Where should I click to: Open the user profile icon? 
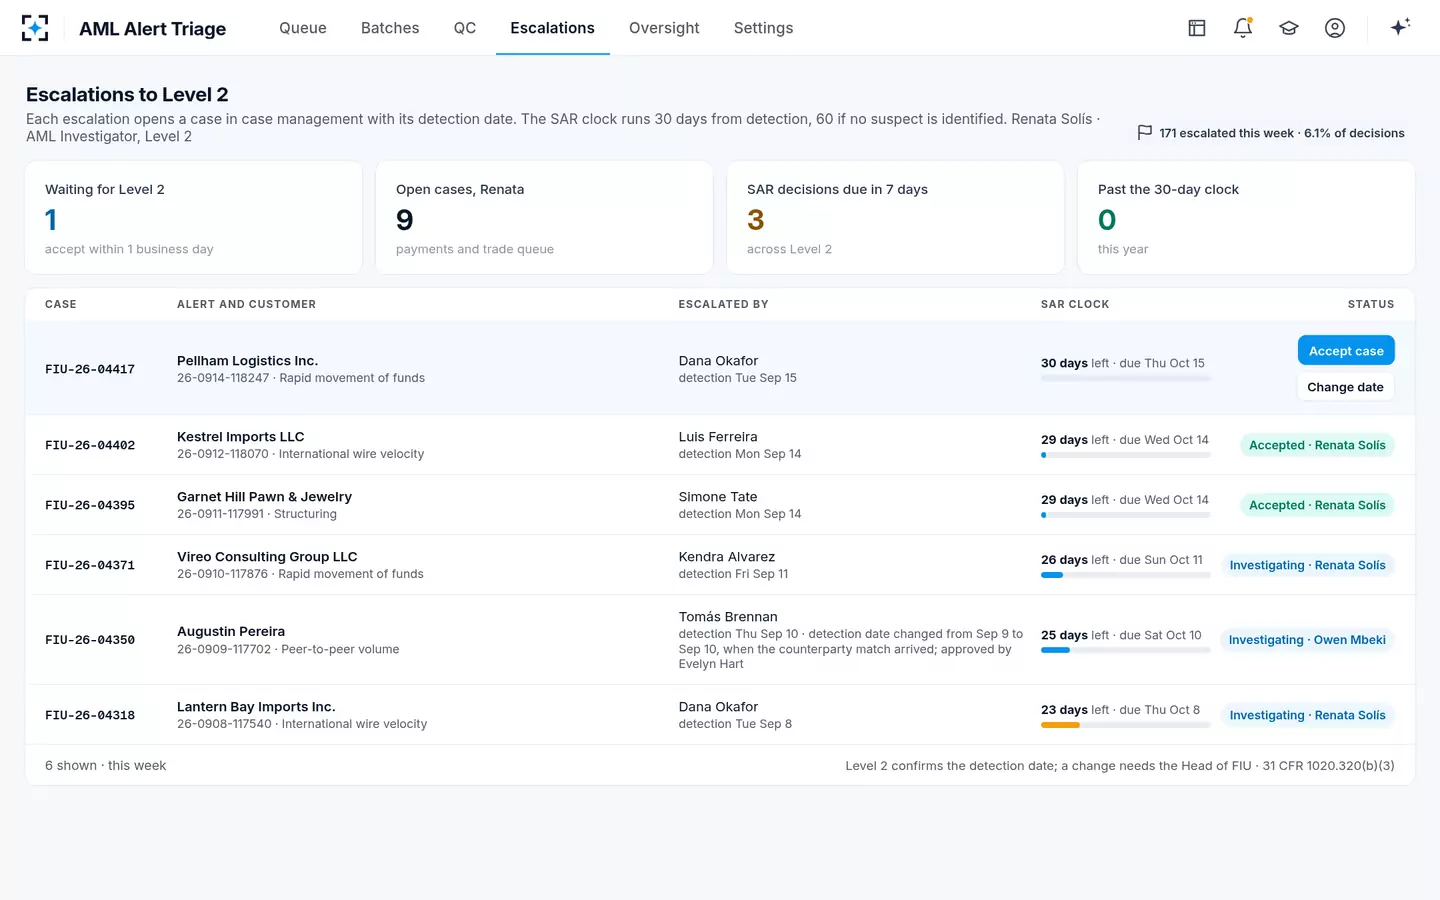1335,28
